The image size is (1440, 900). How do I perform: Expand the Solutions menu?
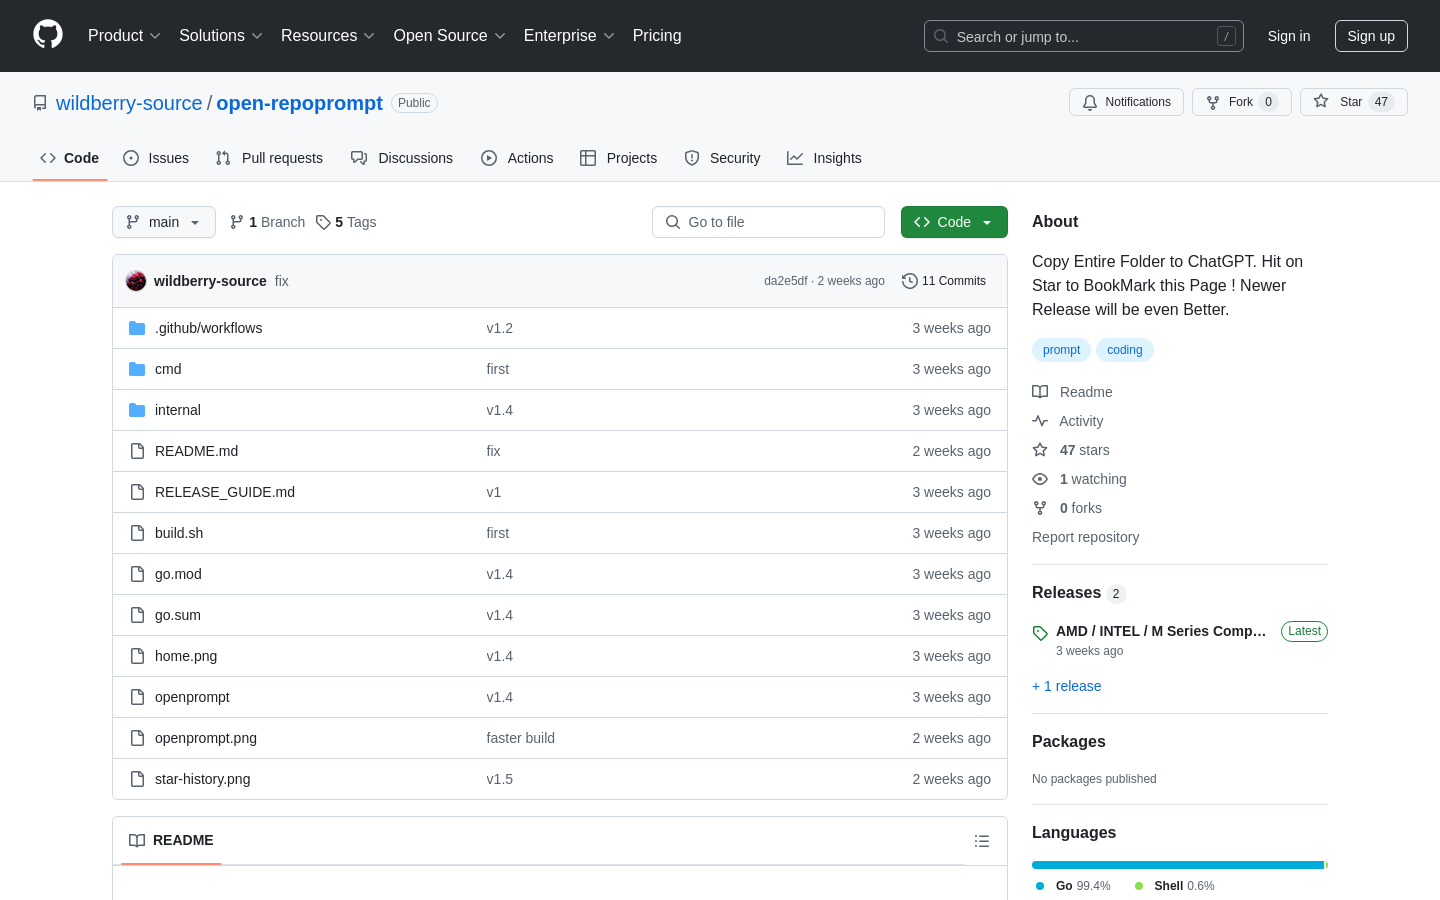click(221, 35)
